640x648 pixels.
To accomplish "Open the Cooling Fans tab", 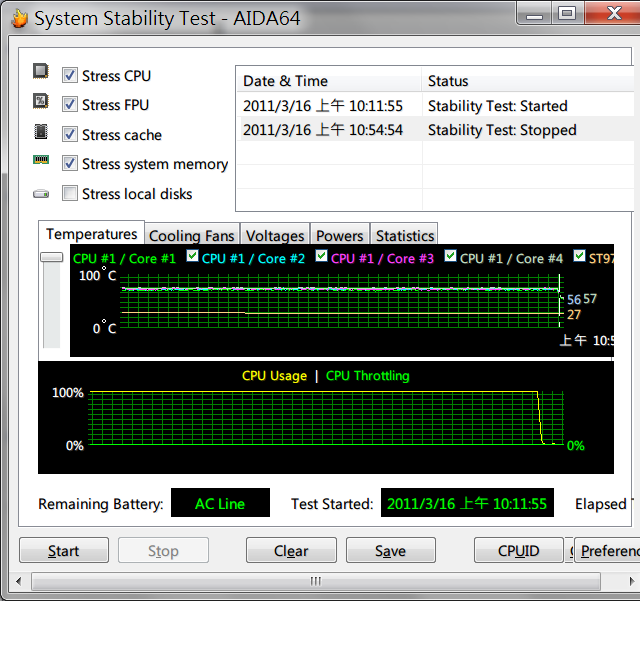I will pos(192,236).
